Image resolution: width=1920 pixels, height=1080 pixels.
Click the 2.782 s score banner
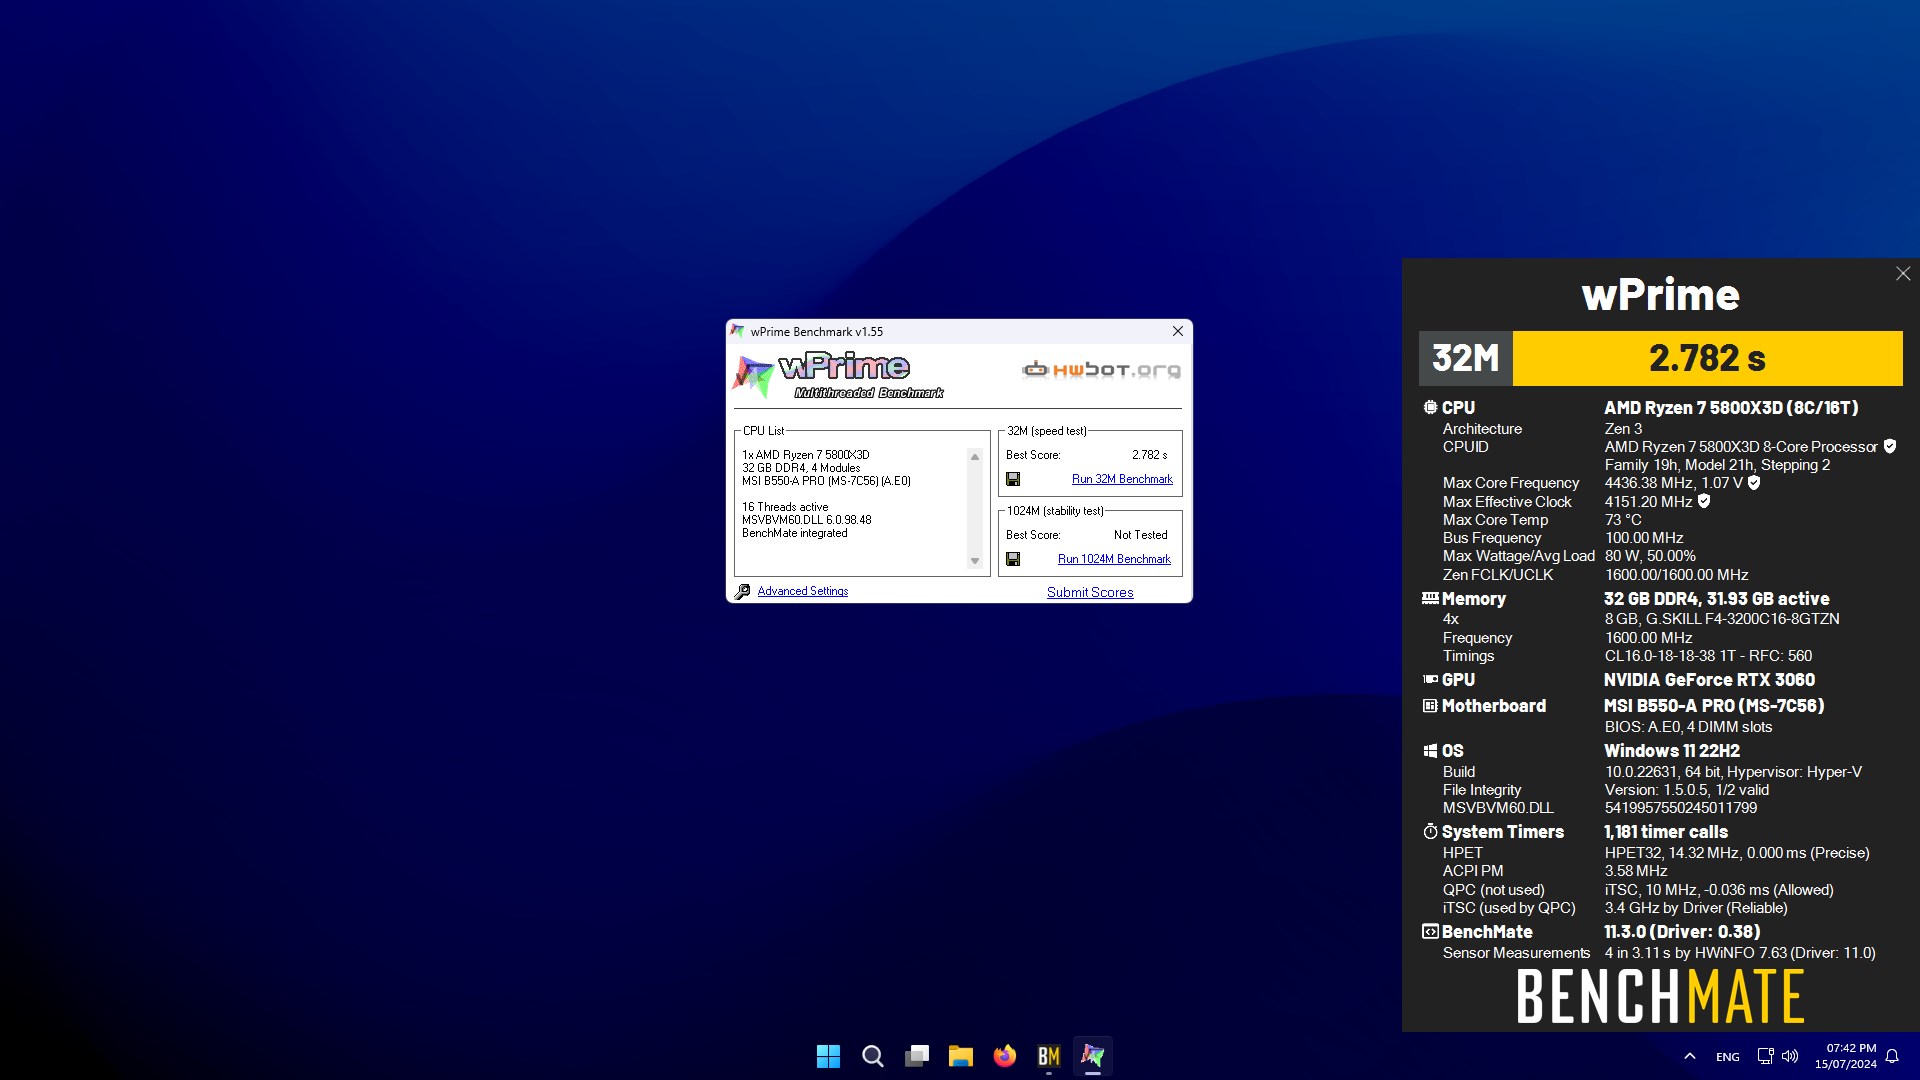(x=1707, y=358)
